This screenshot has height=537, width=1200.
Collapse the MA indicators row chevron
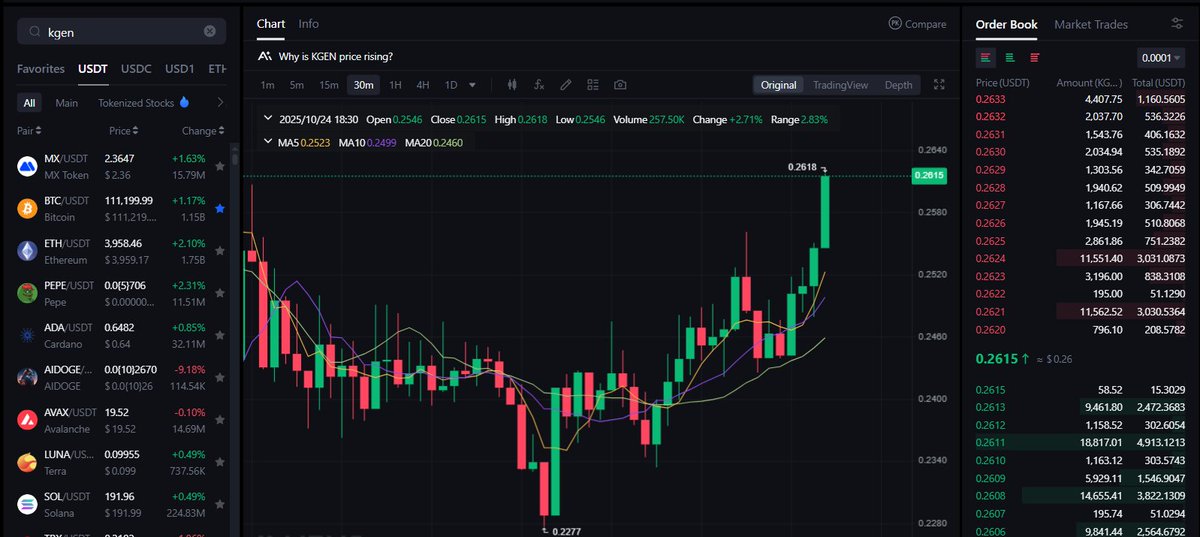(268, 142)
